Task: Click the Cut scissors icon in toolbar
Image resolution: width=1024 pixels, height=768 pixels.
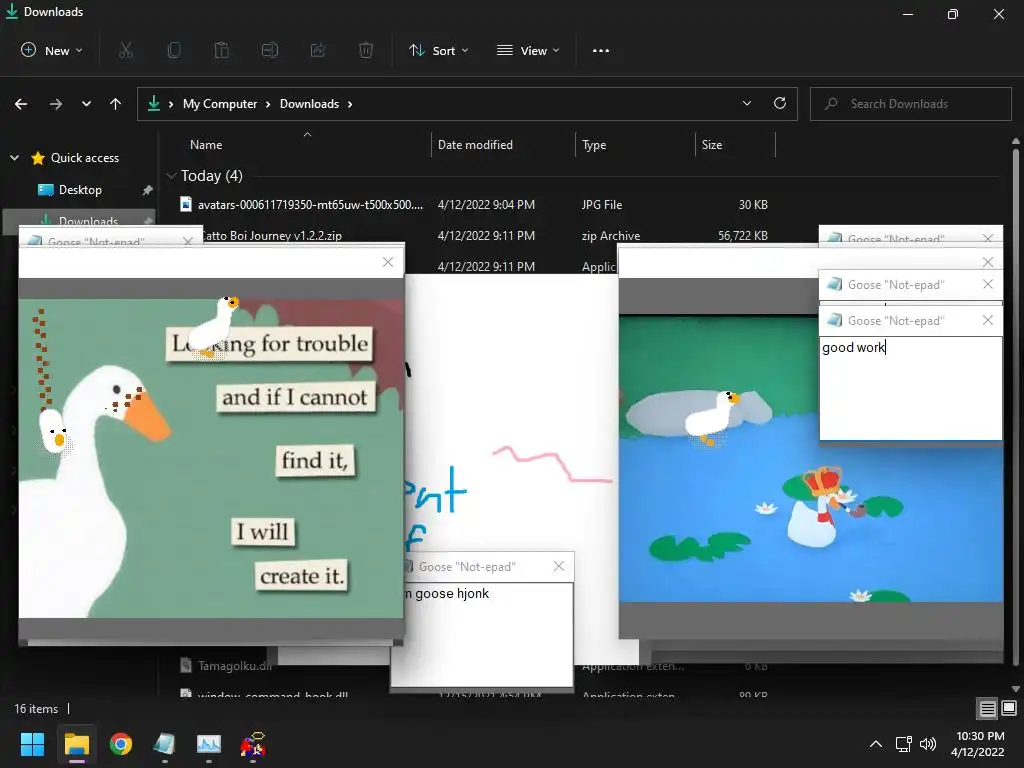Action: 126,50
